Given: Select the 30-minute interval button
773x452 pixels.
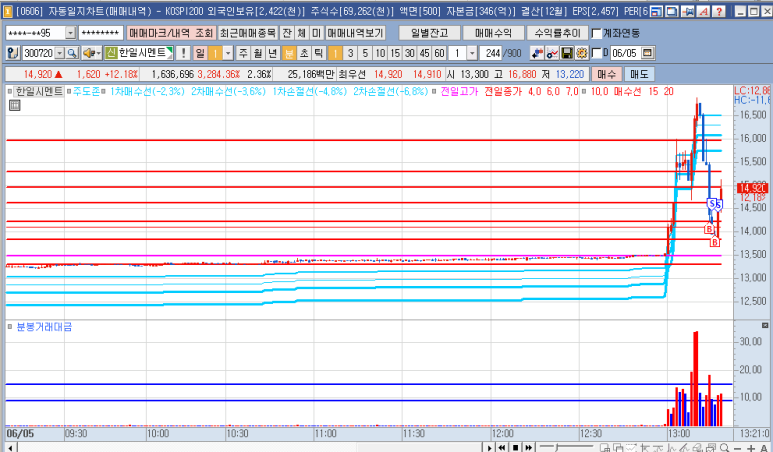Looking at the screenshot, I should tap(410, 53).
